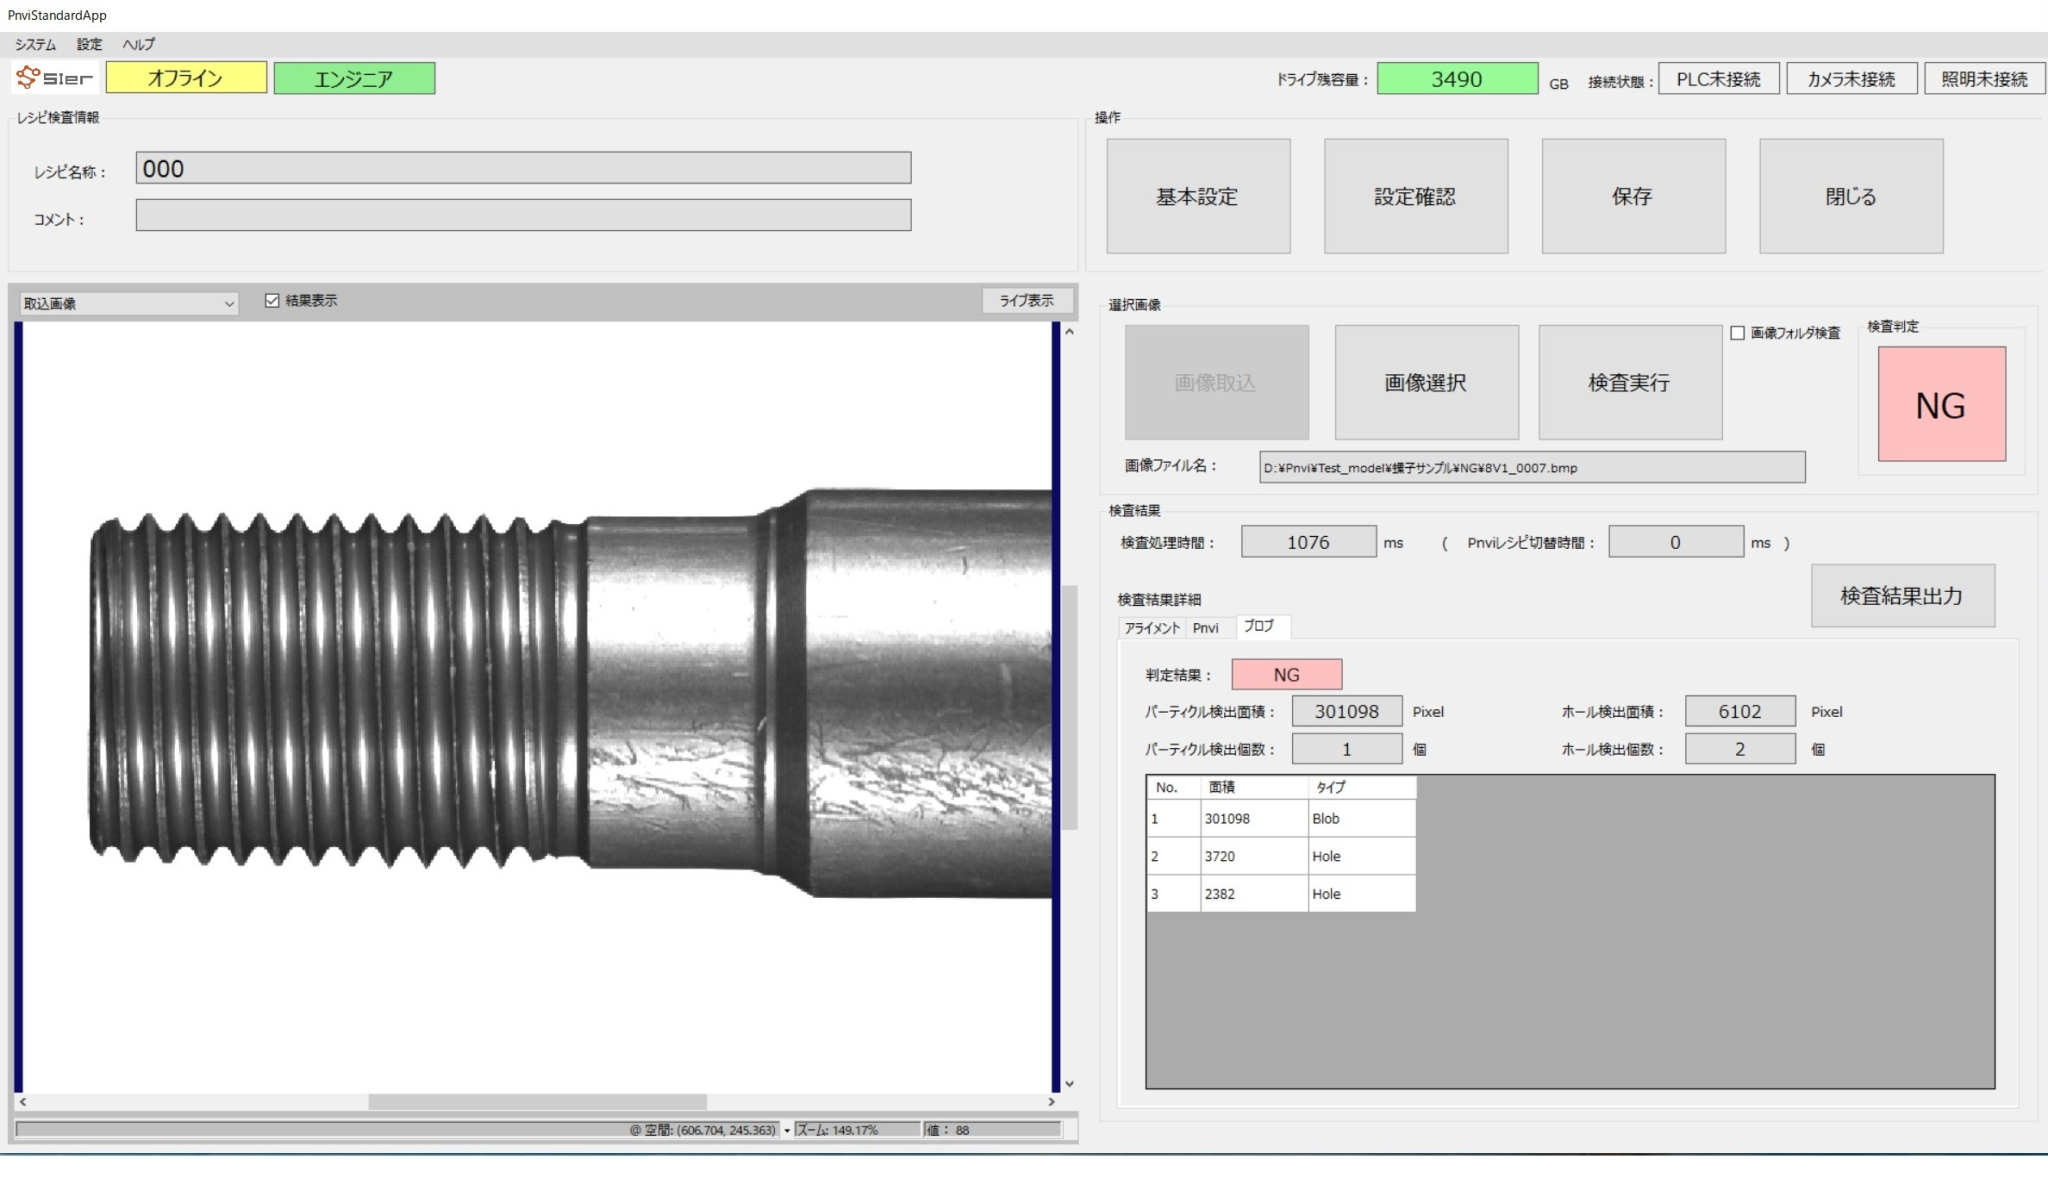Click the 検査実行 button

tap(1629, 383)
